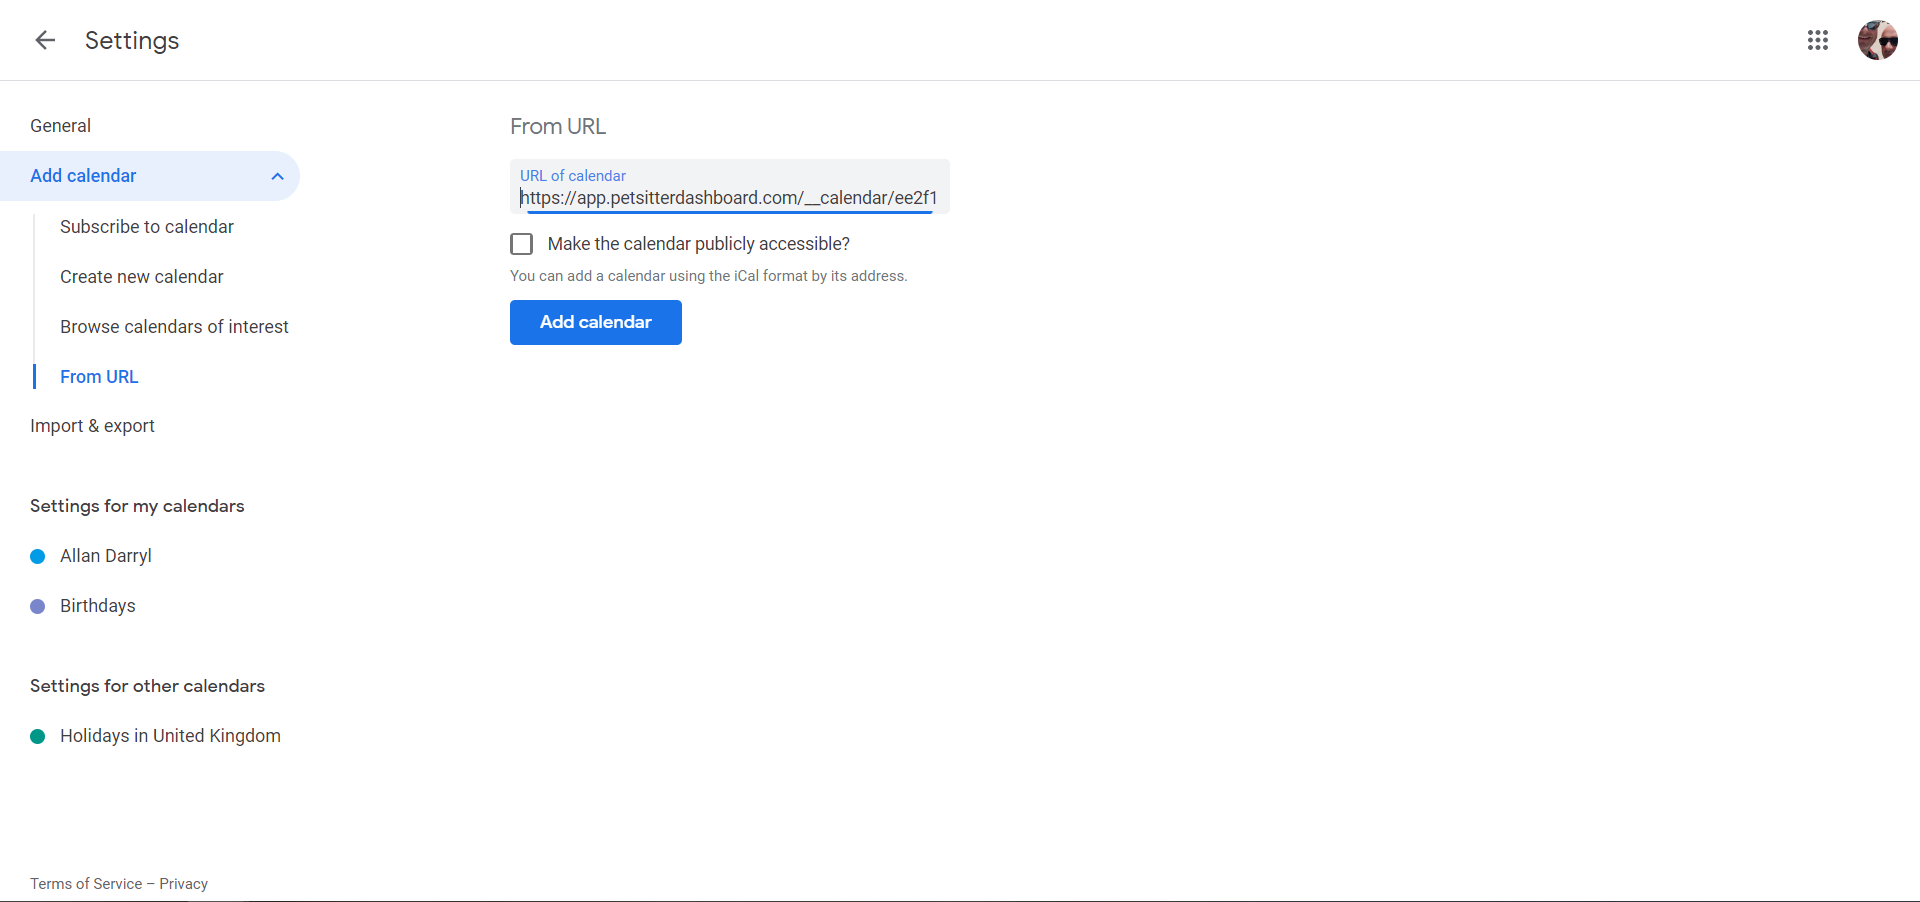Click the Birthdays purple color dot
The height and width of the screenshot is (902, 1920).
38,606
